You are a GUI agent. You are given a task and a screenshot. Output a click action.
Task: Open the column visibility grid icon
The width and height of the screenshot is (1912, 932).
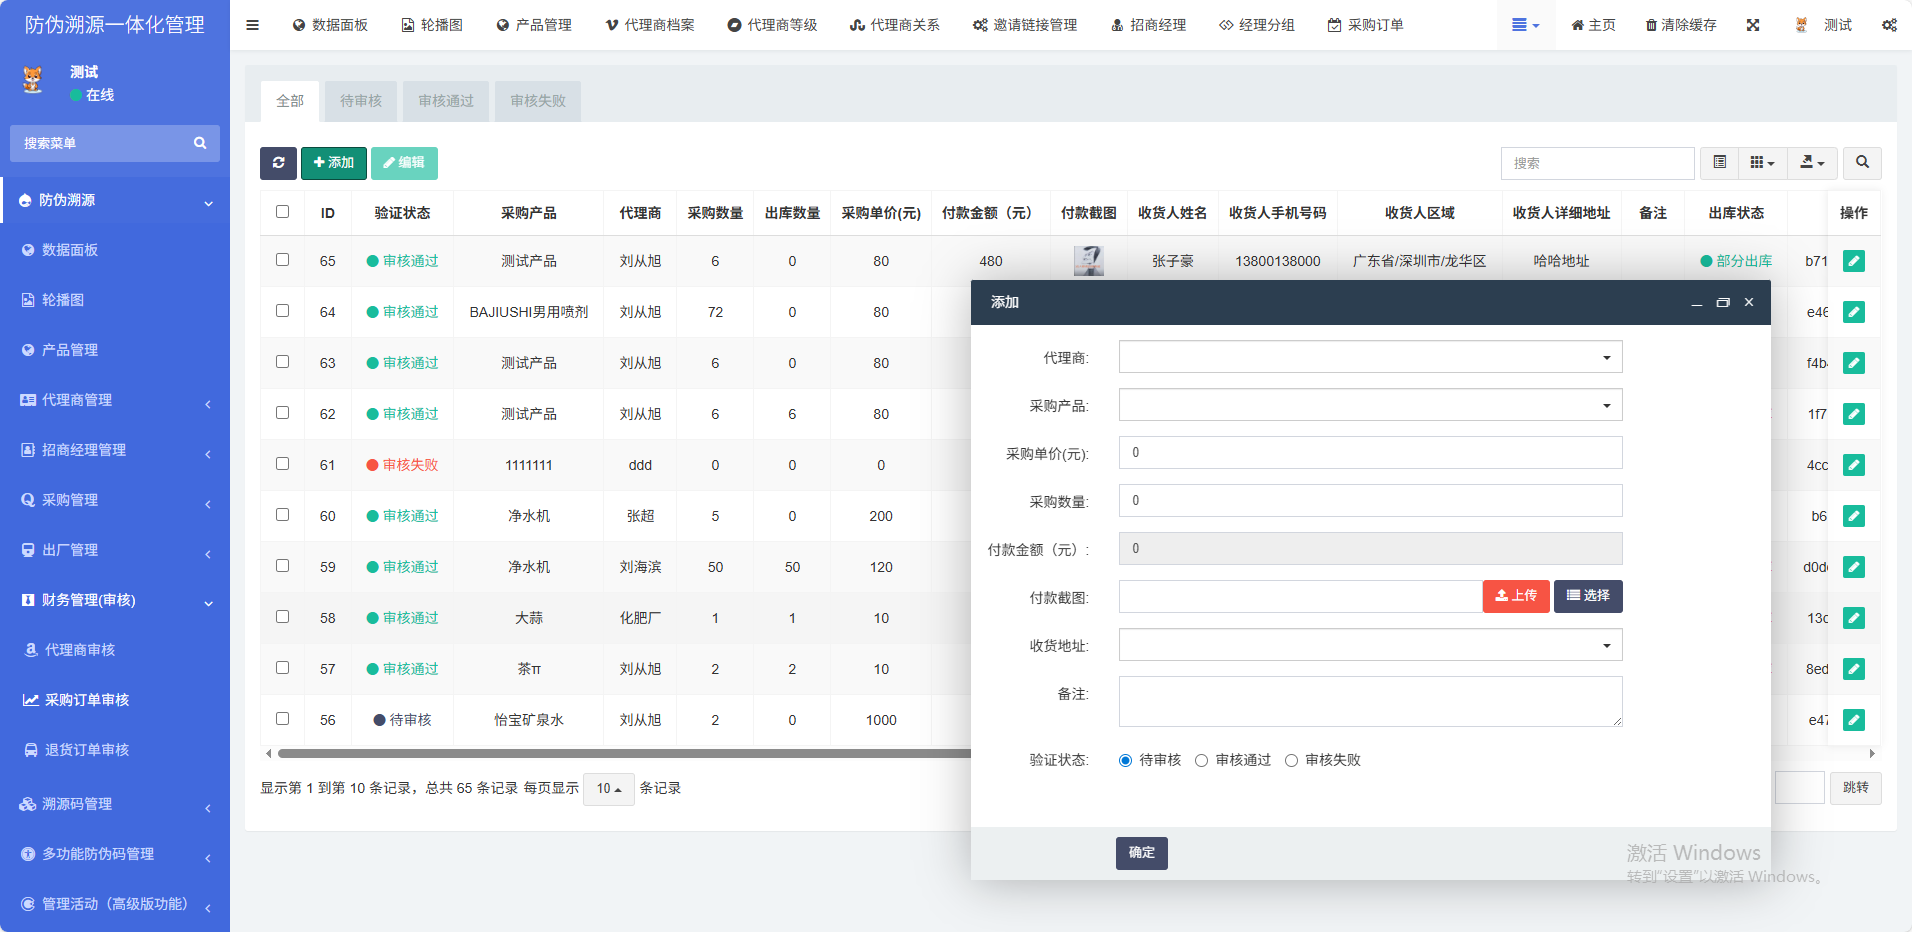click(1762, 163)
